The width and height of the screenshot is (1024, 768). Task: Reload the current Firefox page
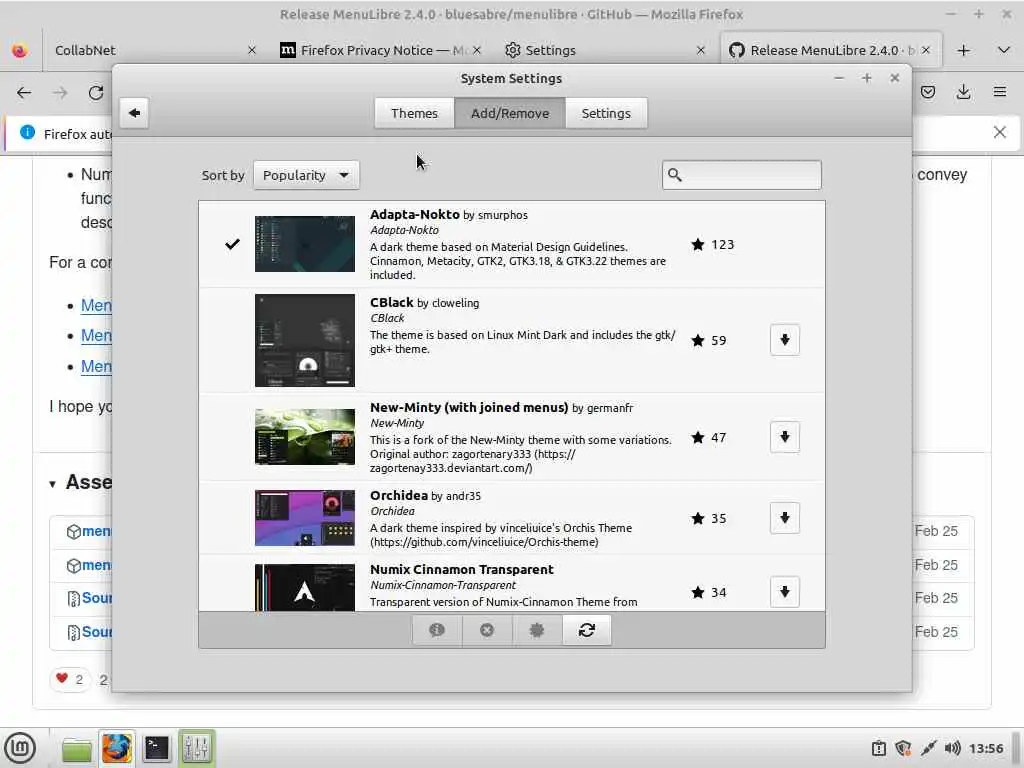tap(96, 93)
